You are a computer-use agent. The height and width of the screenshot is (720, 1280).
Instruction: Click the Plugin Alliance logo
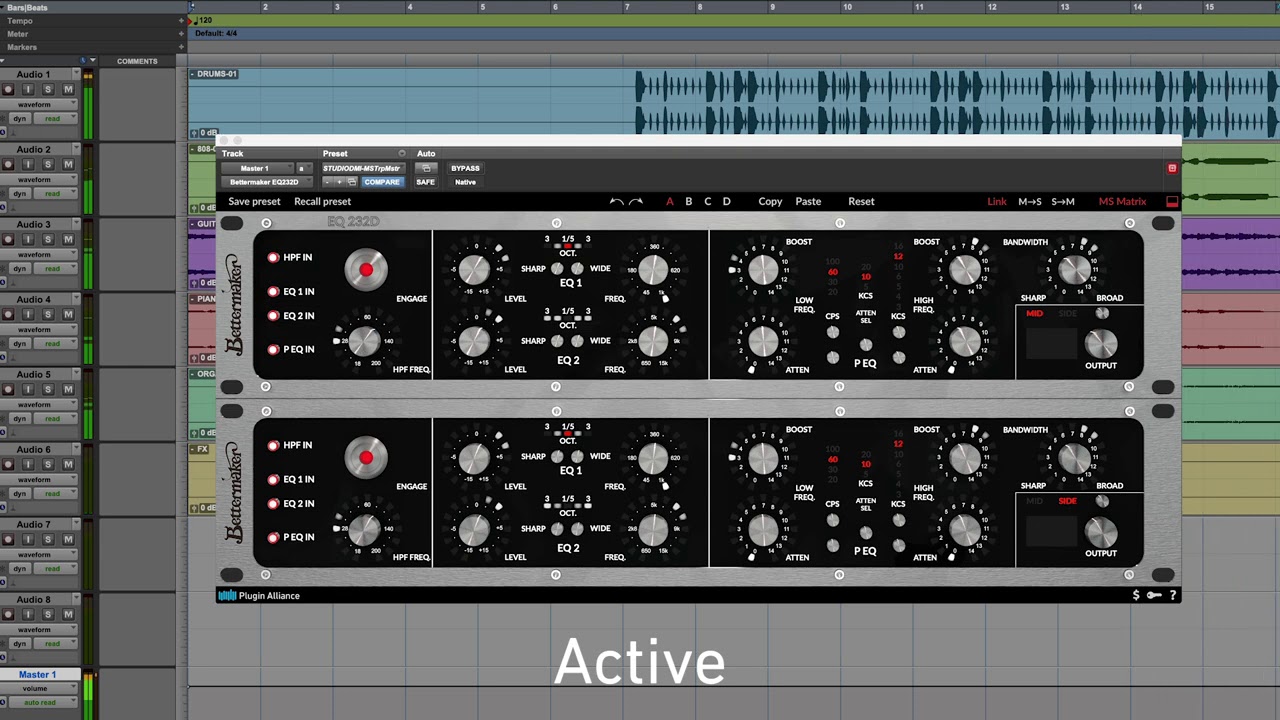pos(259,596)
